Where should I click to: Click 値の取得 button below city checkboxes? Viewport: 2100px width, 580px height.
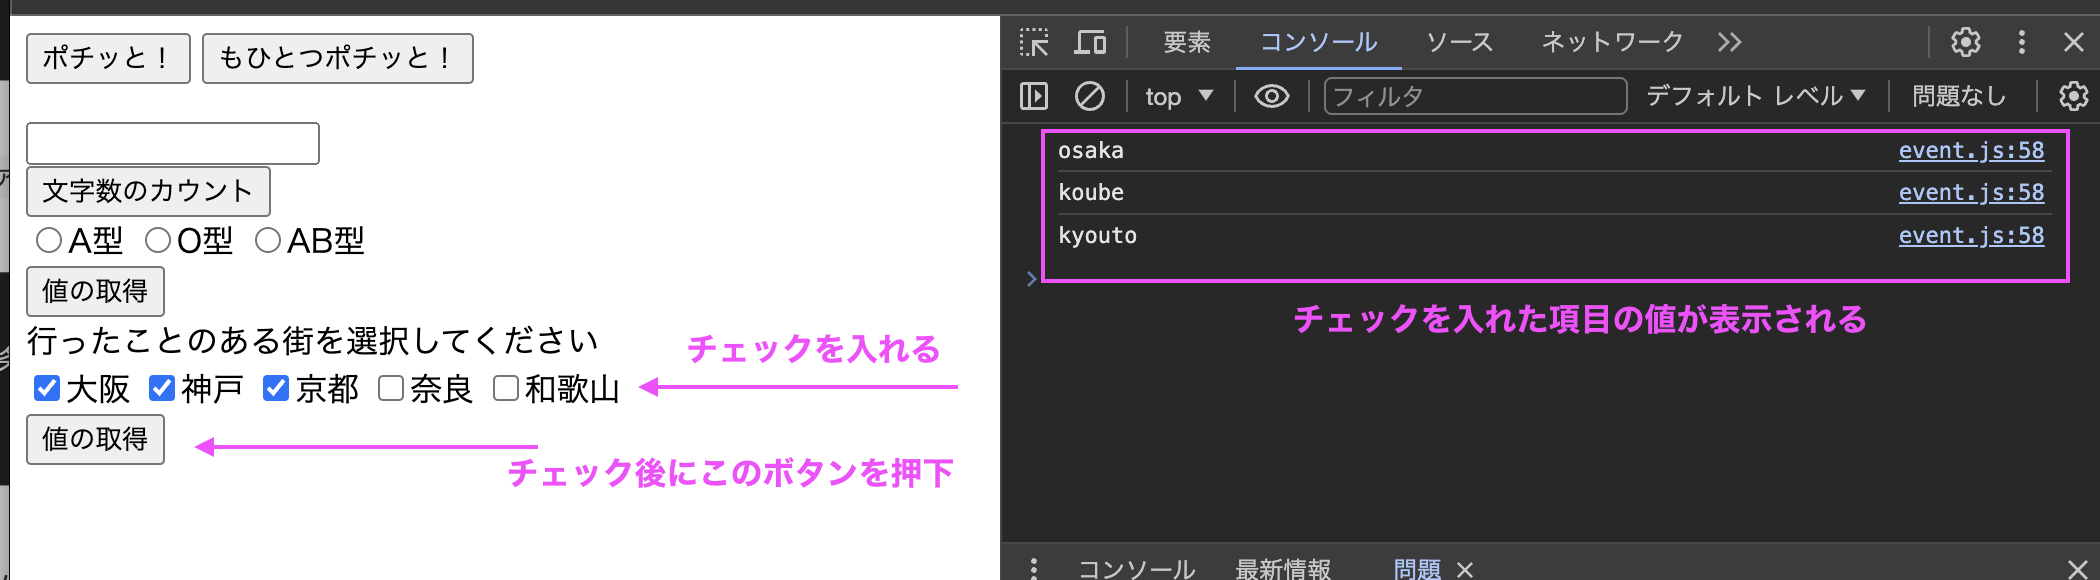tap(95, 439)
